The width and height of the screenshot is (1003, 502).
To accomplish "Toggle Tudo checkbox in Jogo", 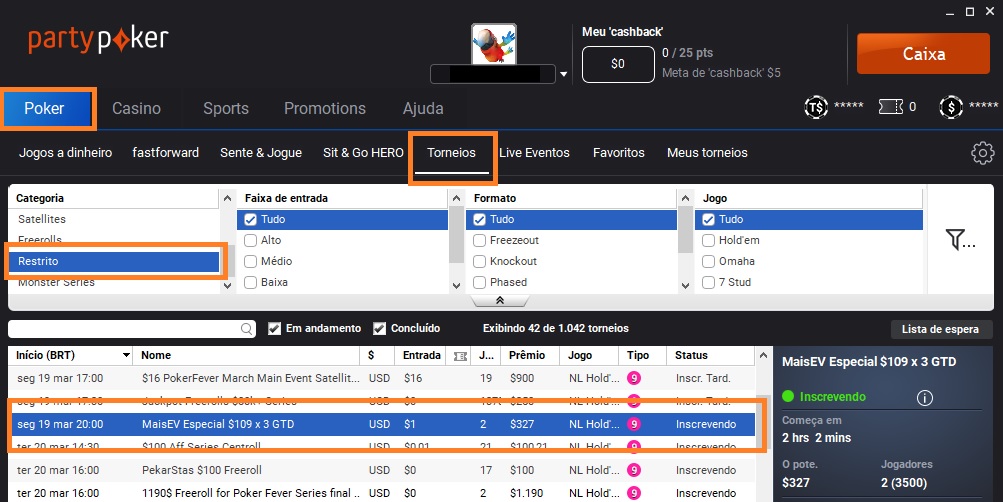I will 708,219.
